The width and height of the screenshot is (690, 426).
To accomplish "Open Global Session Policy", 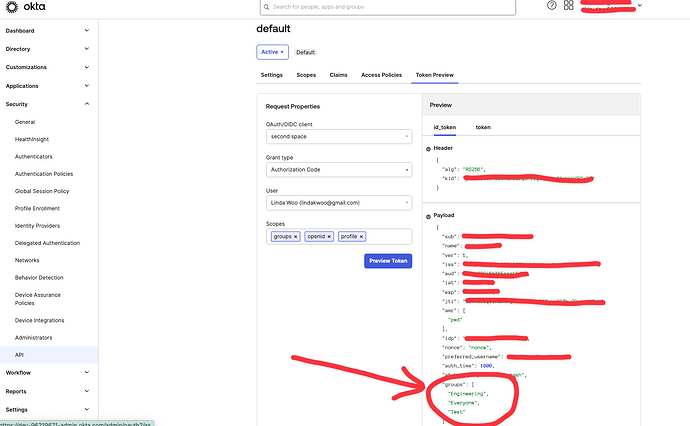I will (x=42, y=191).
